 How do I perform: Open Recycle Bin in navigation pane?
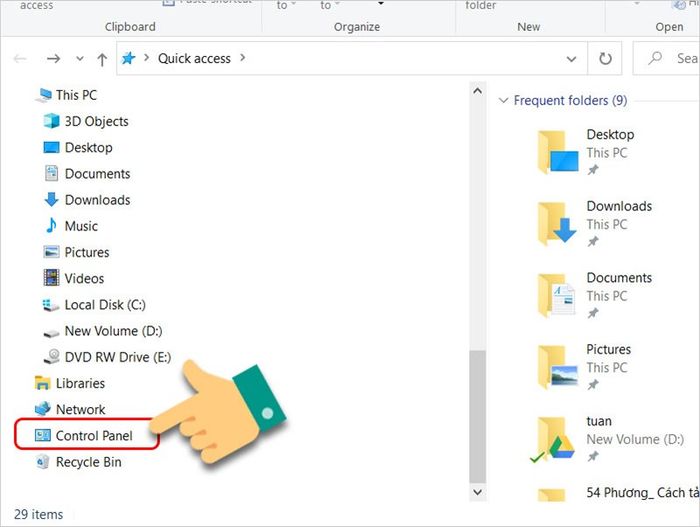78,462
